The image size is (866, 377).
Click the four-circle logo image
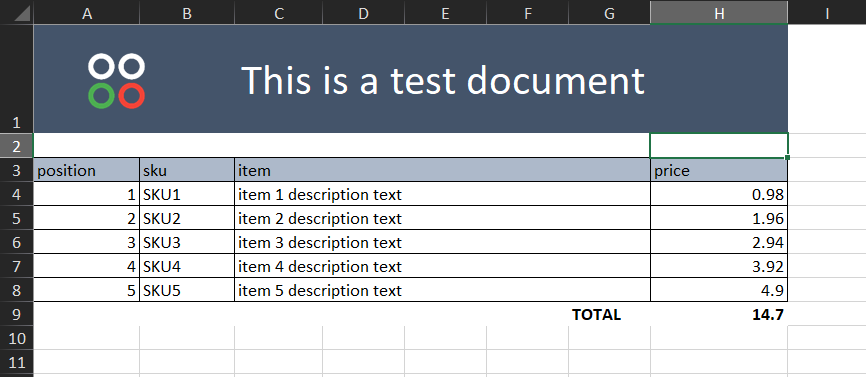coord(117,81)
